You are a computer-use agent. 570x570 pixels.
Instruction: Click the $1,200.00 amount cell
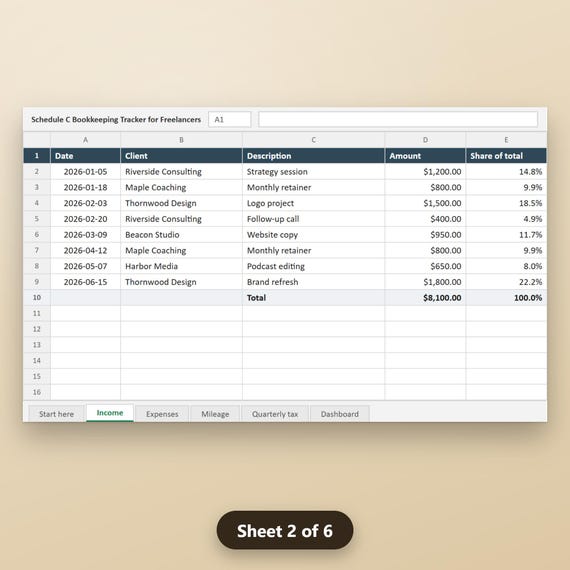click(425, 172)
